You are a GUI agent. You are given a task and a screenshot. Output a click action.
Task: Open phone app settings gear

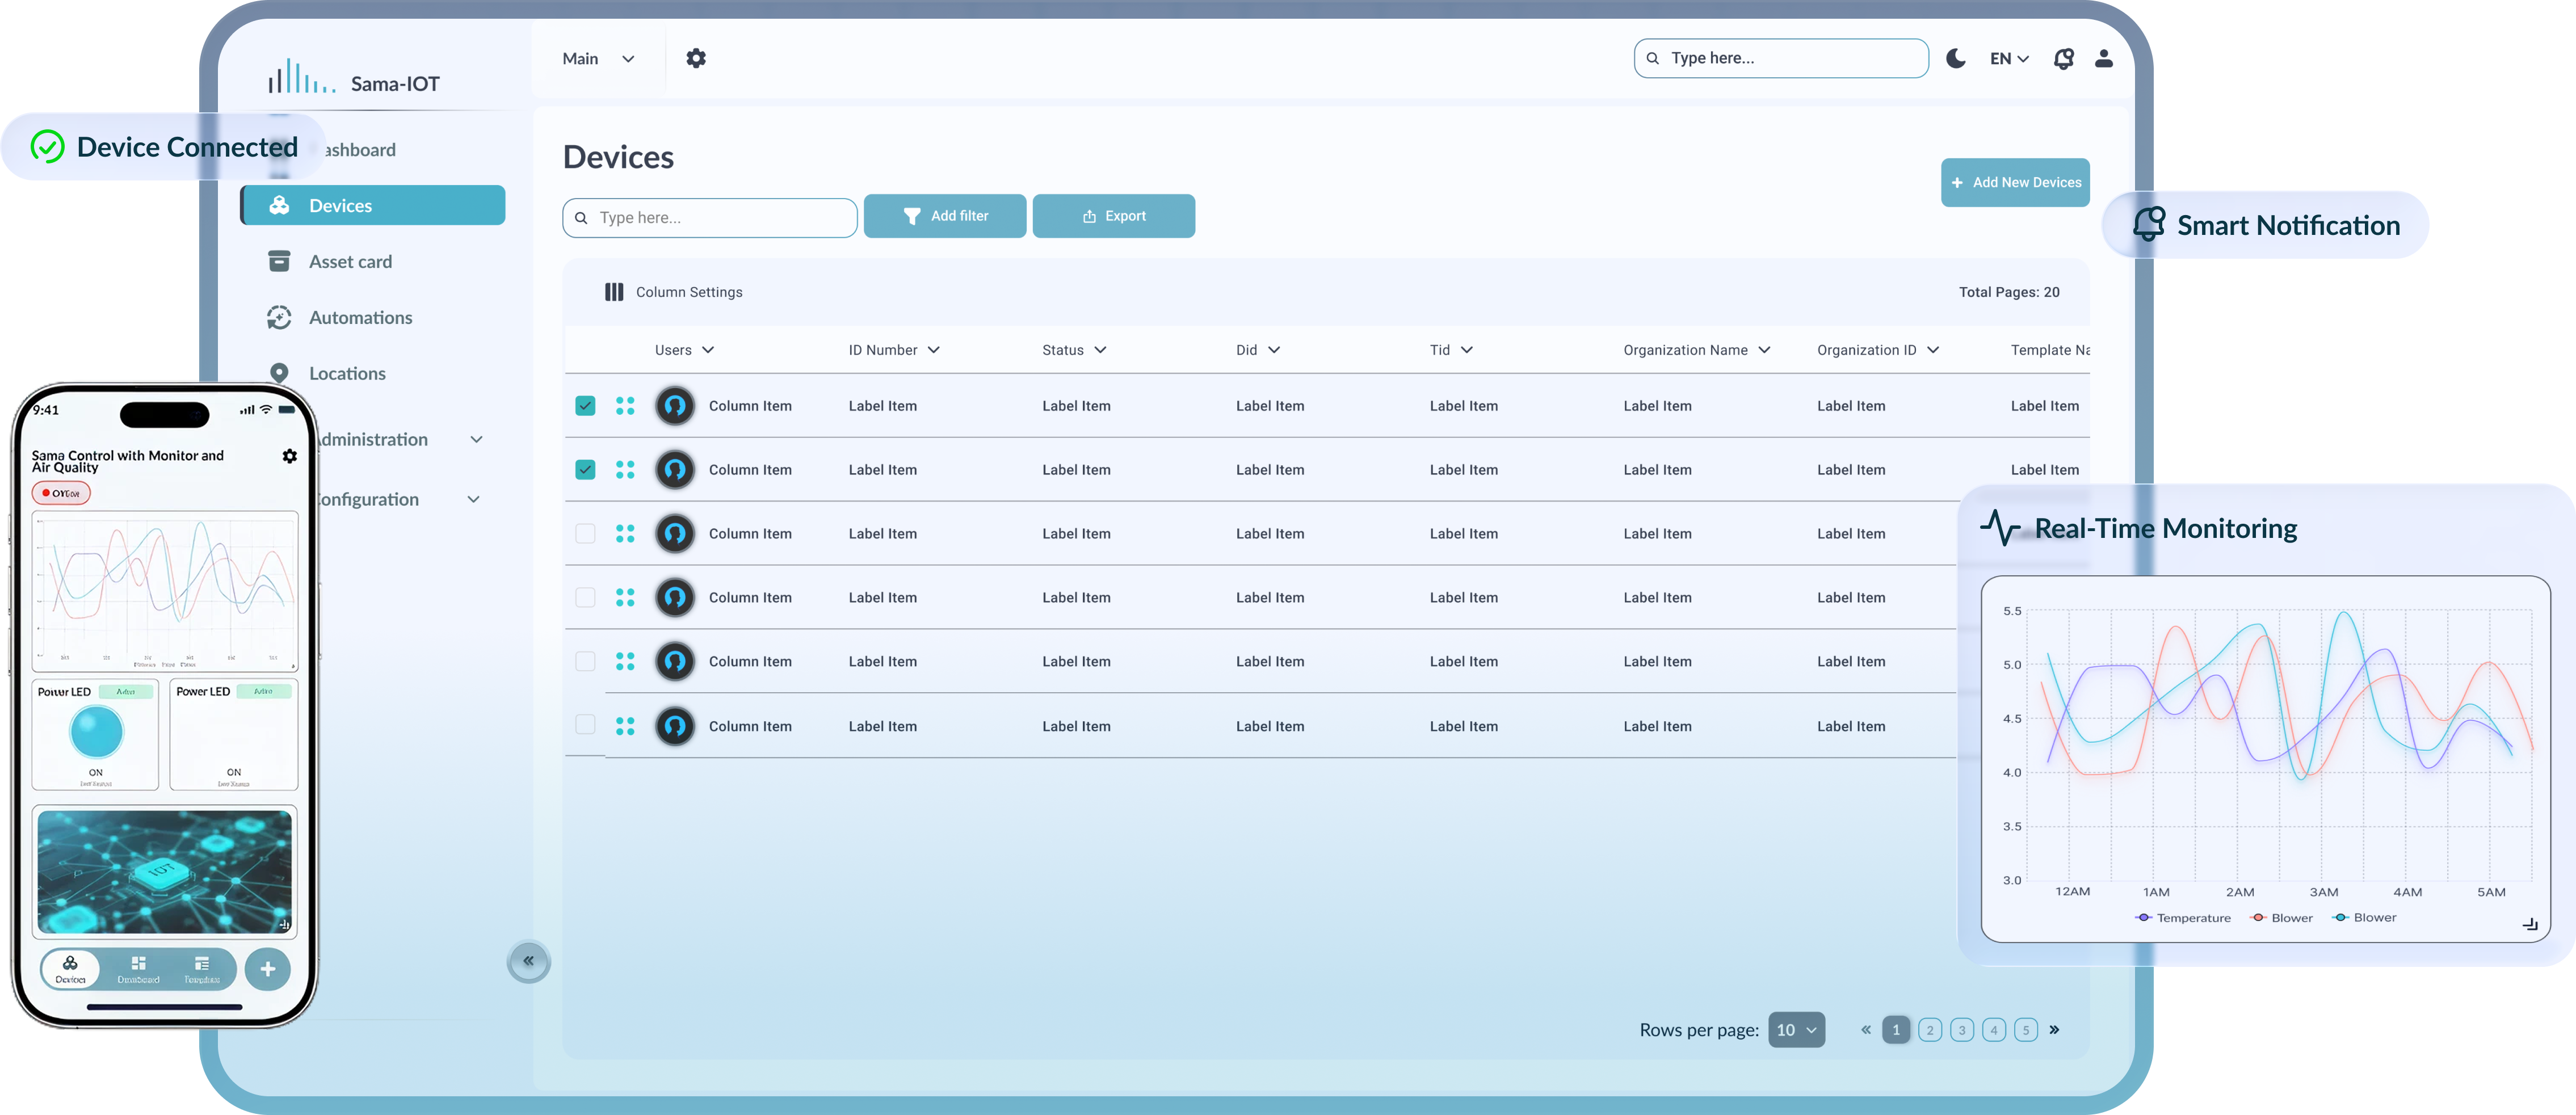click(290, 456)
